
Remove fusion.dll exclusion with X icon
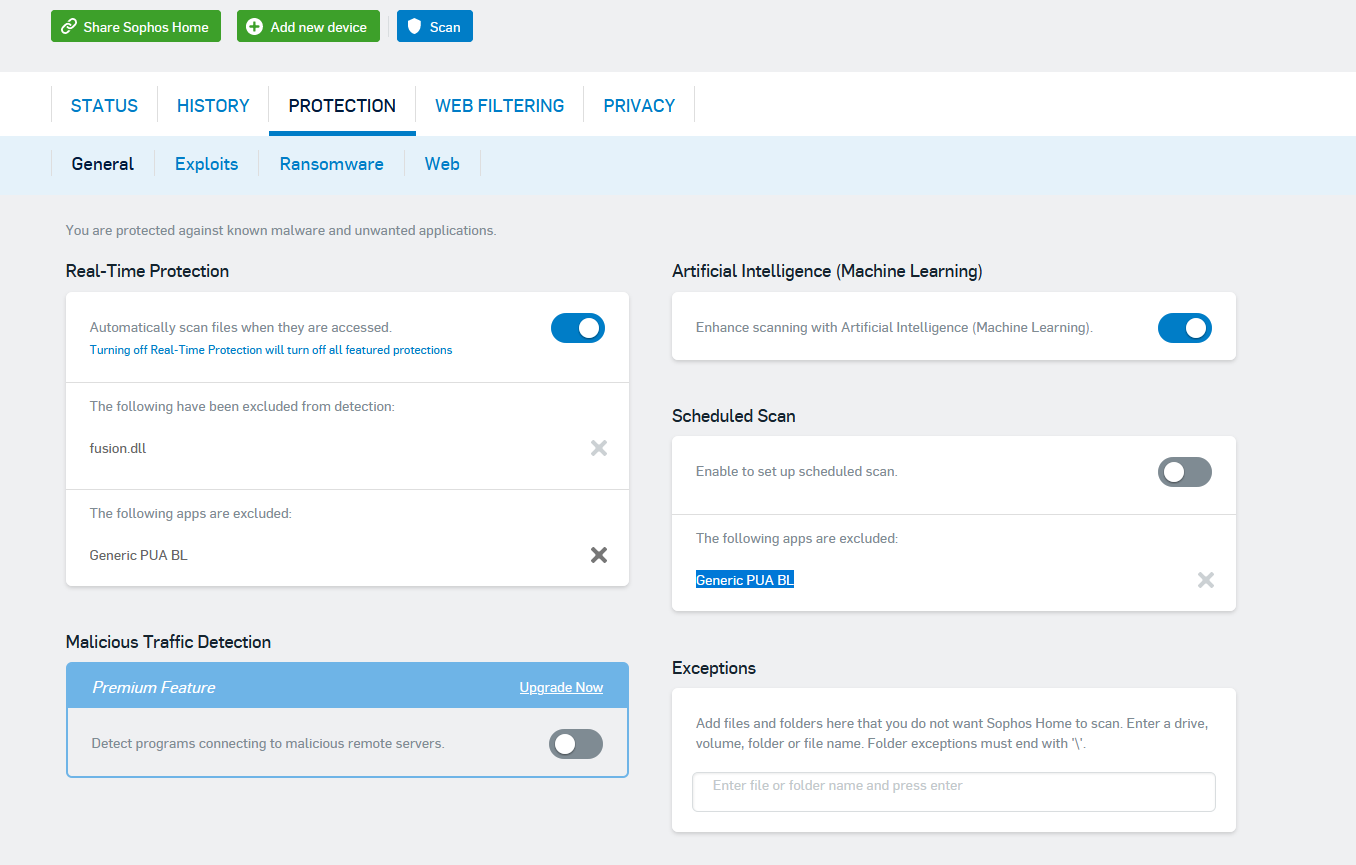tap(599, 448)
